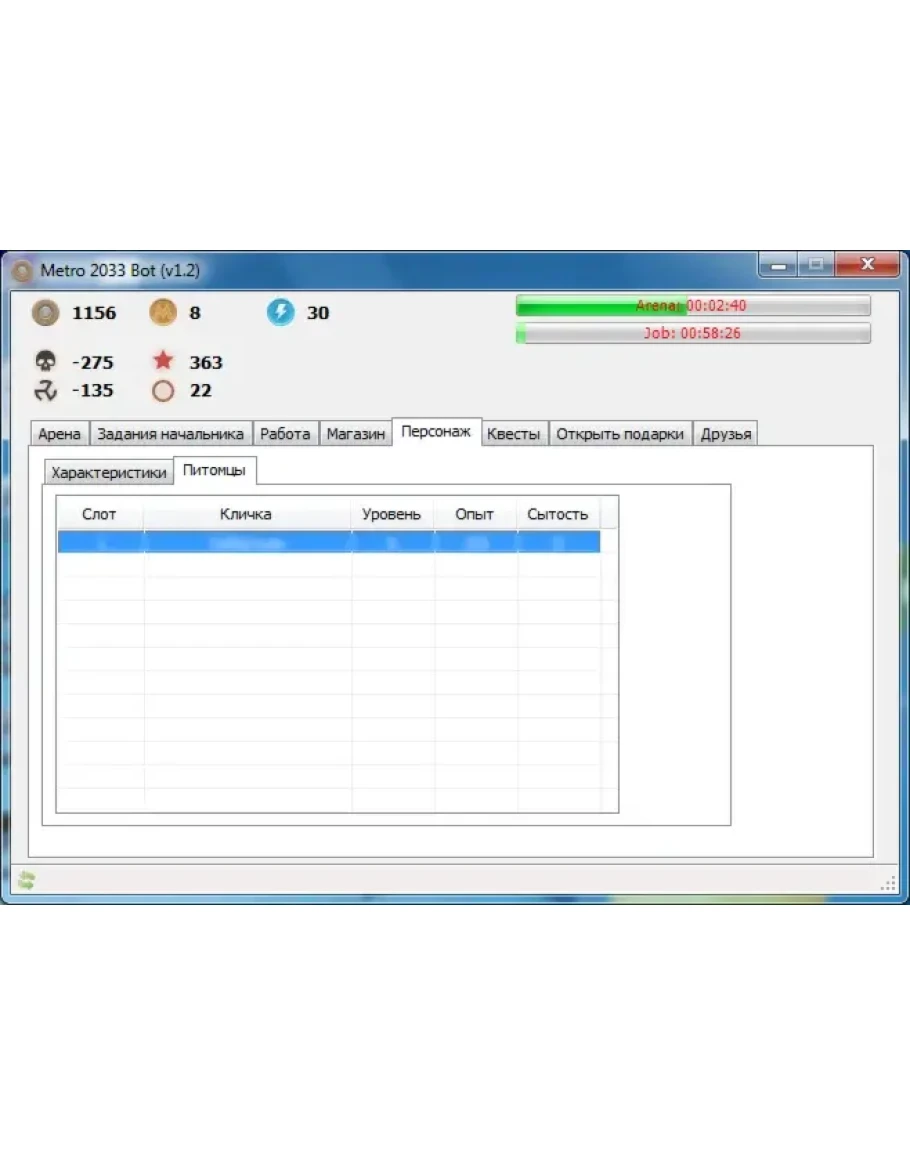Click the blue lightning energy icon
910x1155 pixels.
[280, 313]
